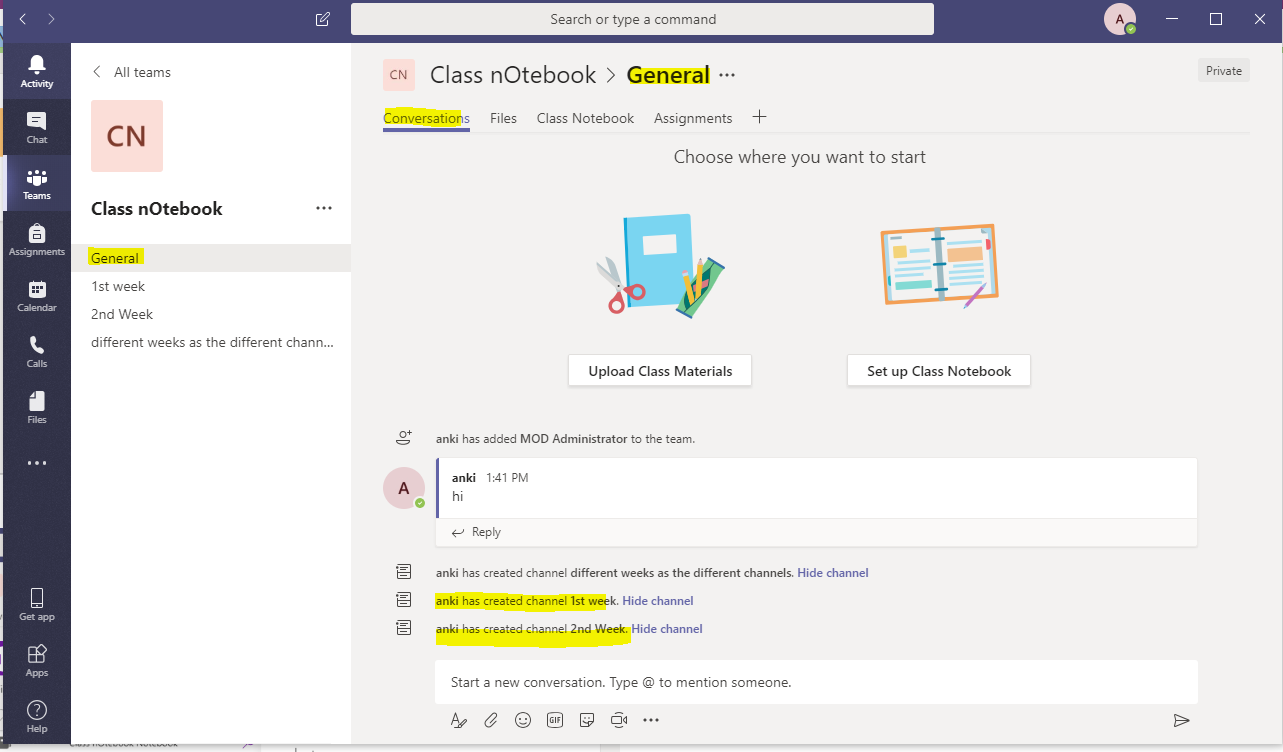The width and height of the screenshot is (1283, 752).
Task: Send the message with arrow icon
Action: click(1181, 720)
